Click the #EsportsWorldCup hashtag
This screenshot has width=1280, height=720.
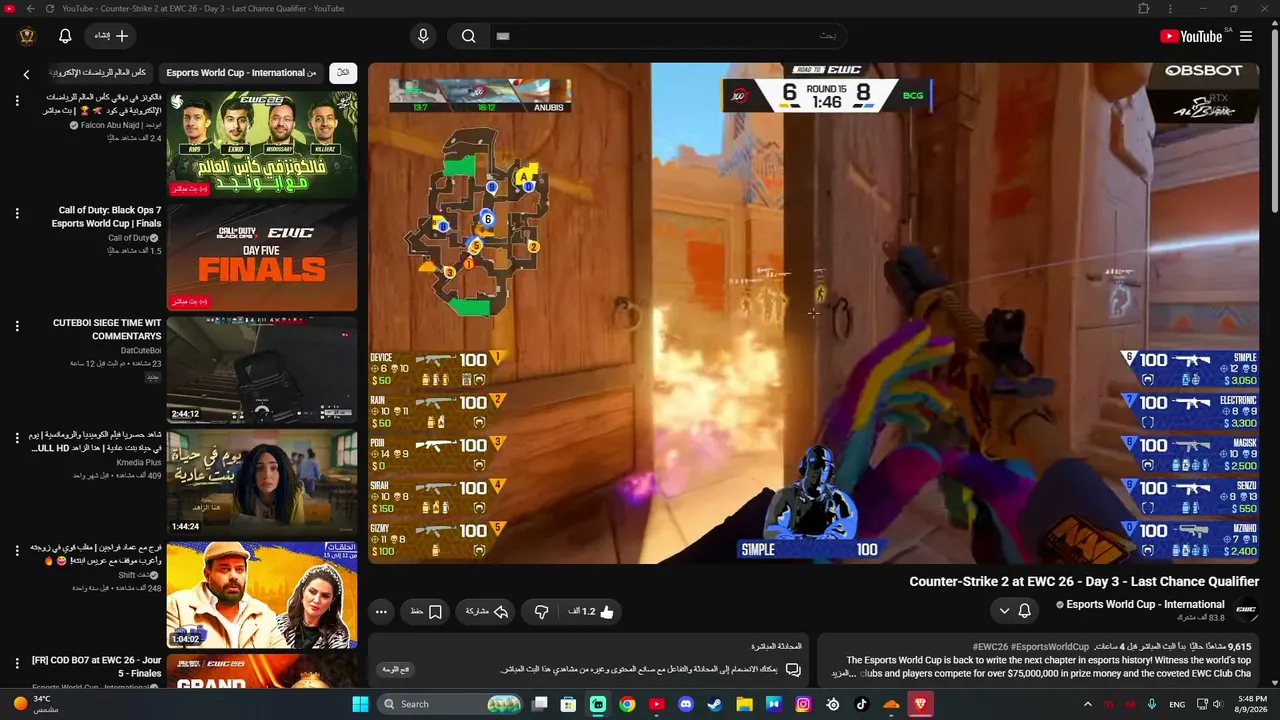pyautogui.click(x=1050, y=647)
